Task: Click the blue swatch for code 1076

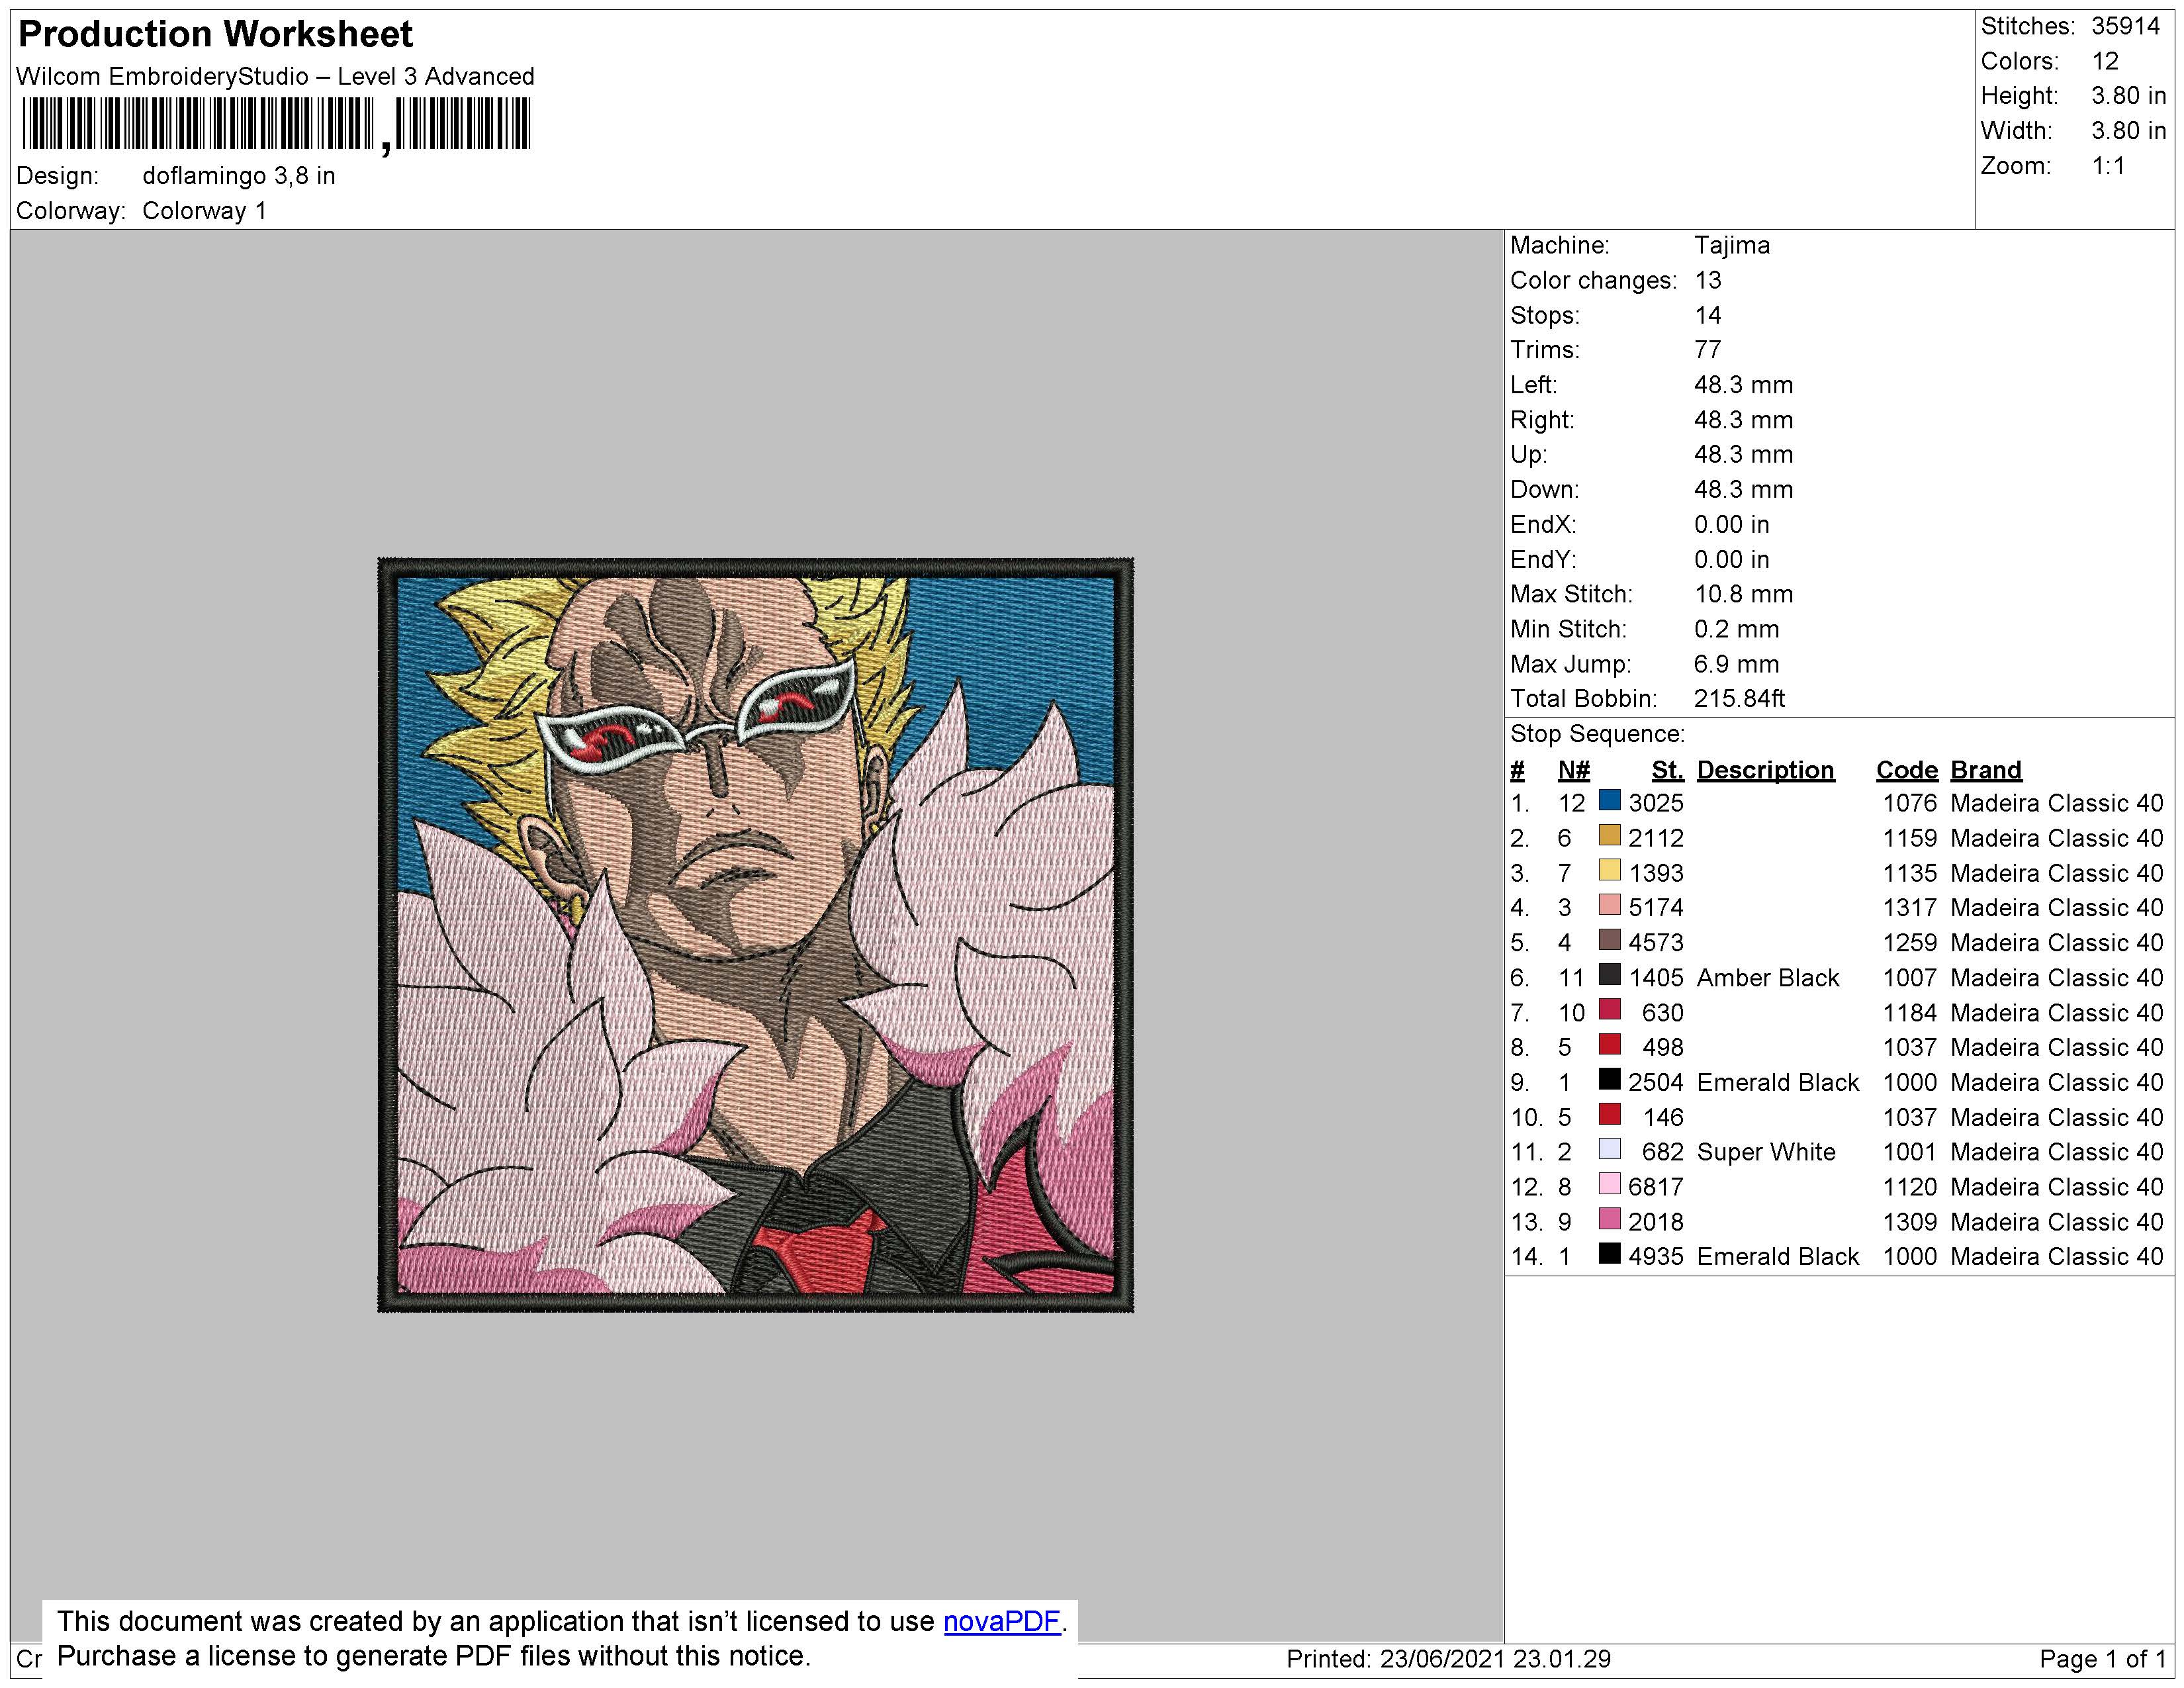Action: click(x=1609, y=800)
